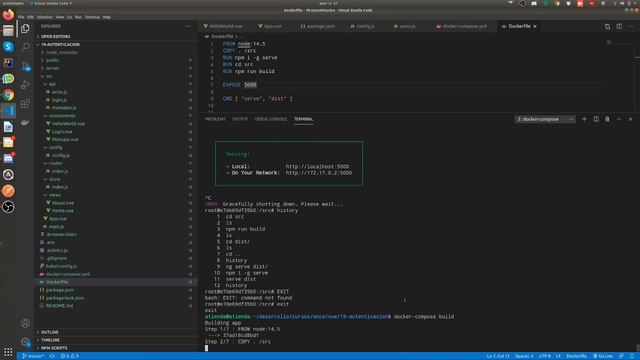640x360 pixels.
Task: Open the Help menu
Action: coord(107,17)
